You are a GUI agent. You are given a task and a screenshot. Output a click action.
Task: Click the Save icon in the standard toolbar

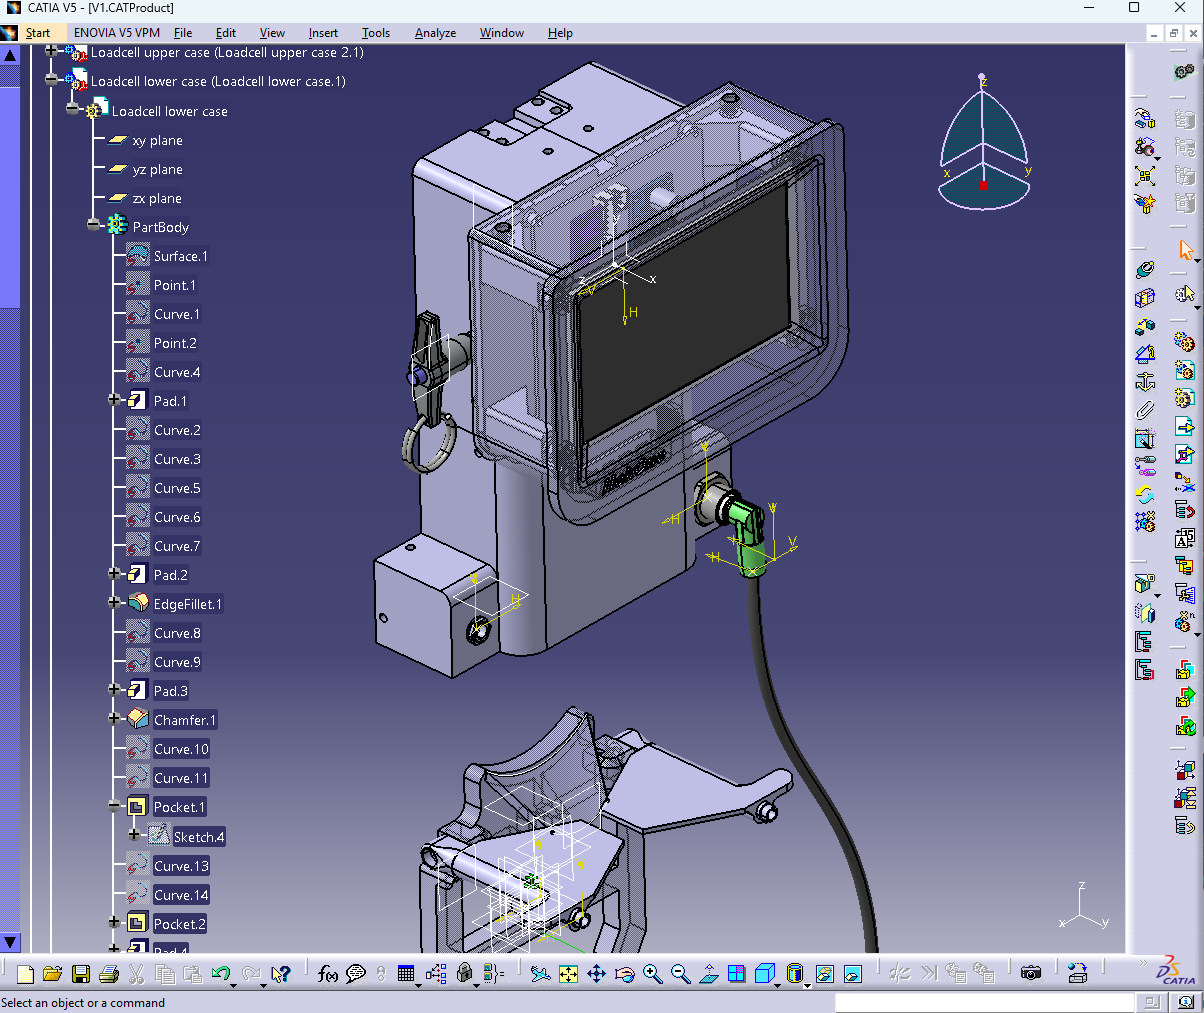pyautogui.click(x=80, y=972)
